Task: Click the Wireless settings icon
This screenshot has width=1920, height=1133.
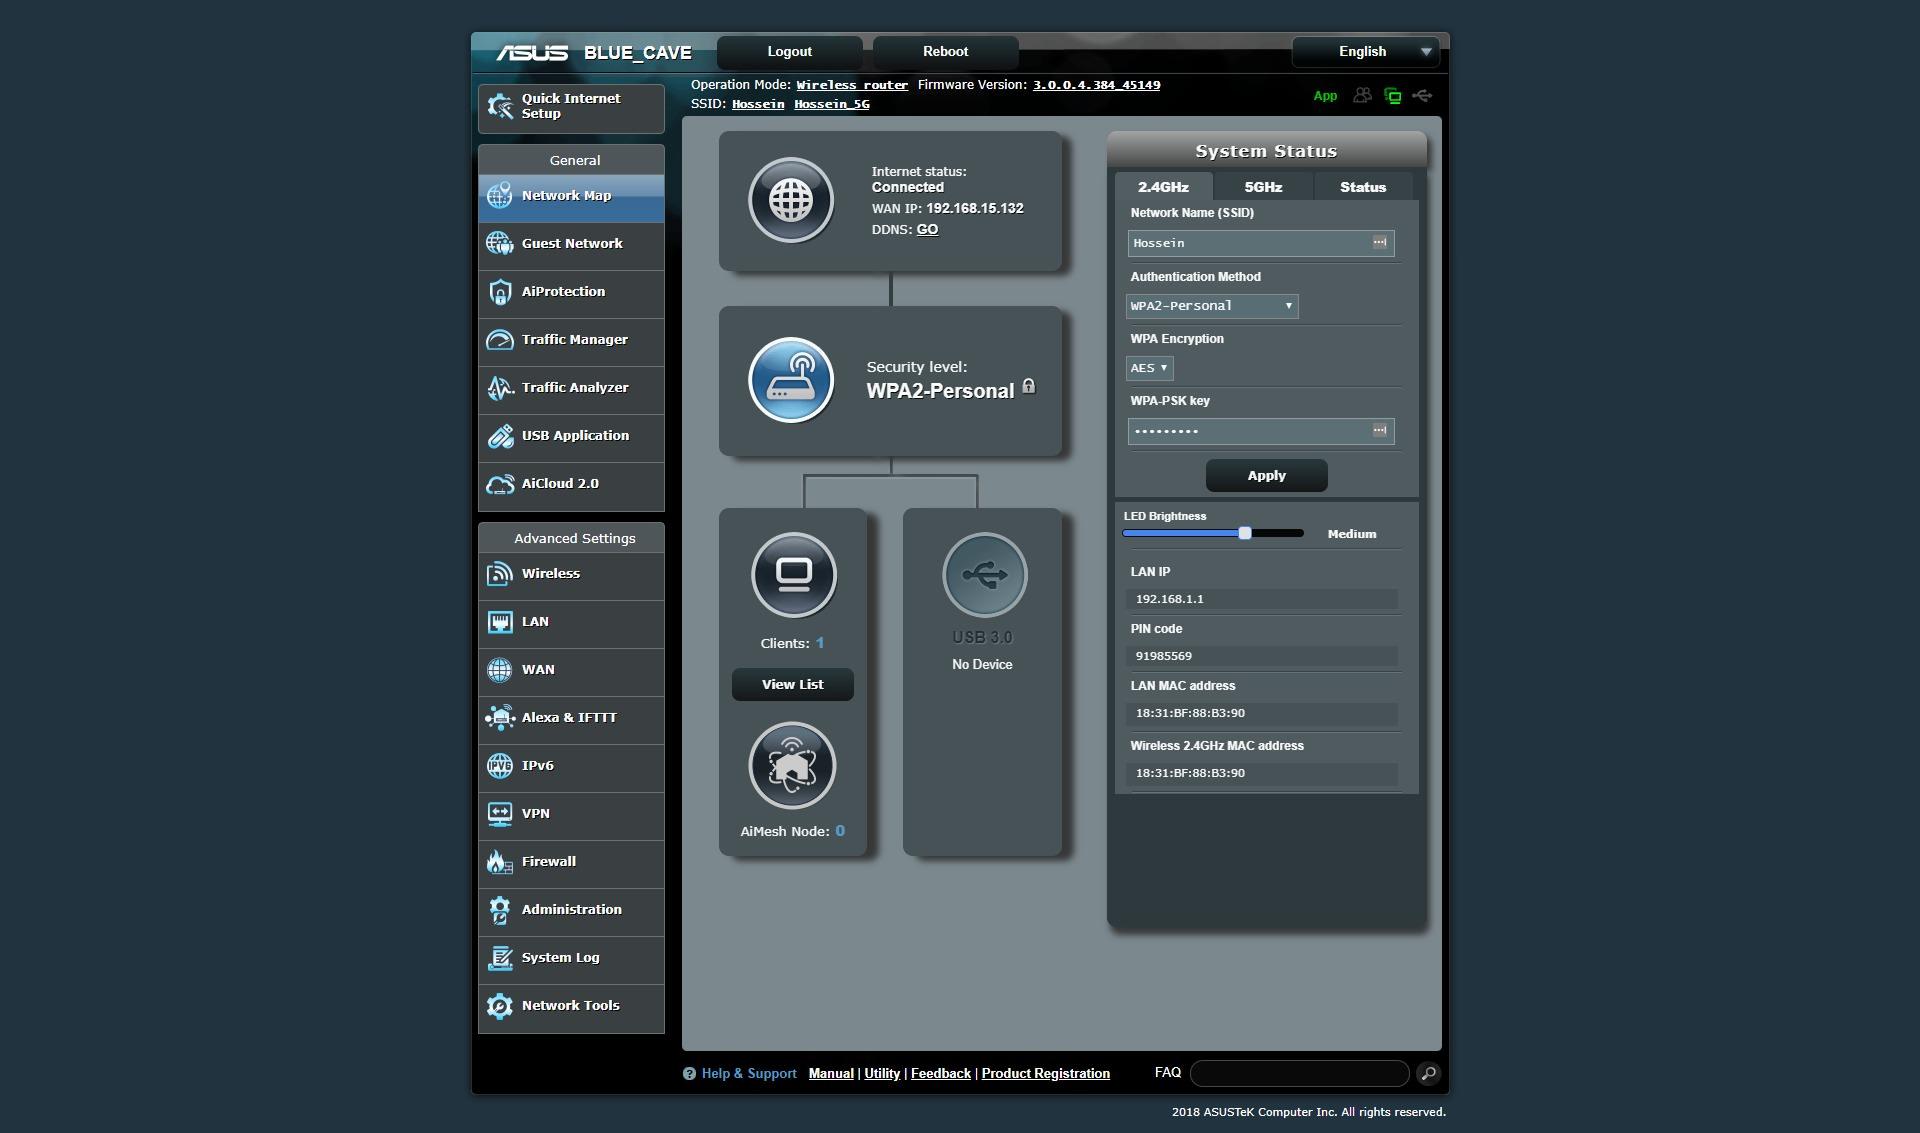Action: pos(500,573)
